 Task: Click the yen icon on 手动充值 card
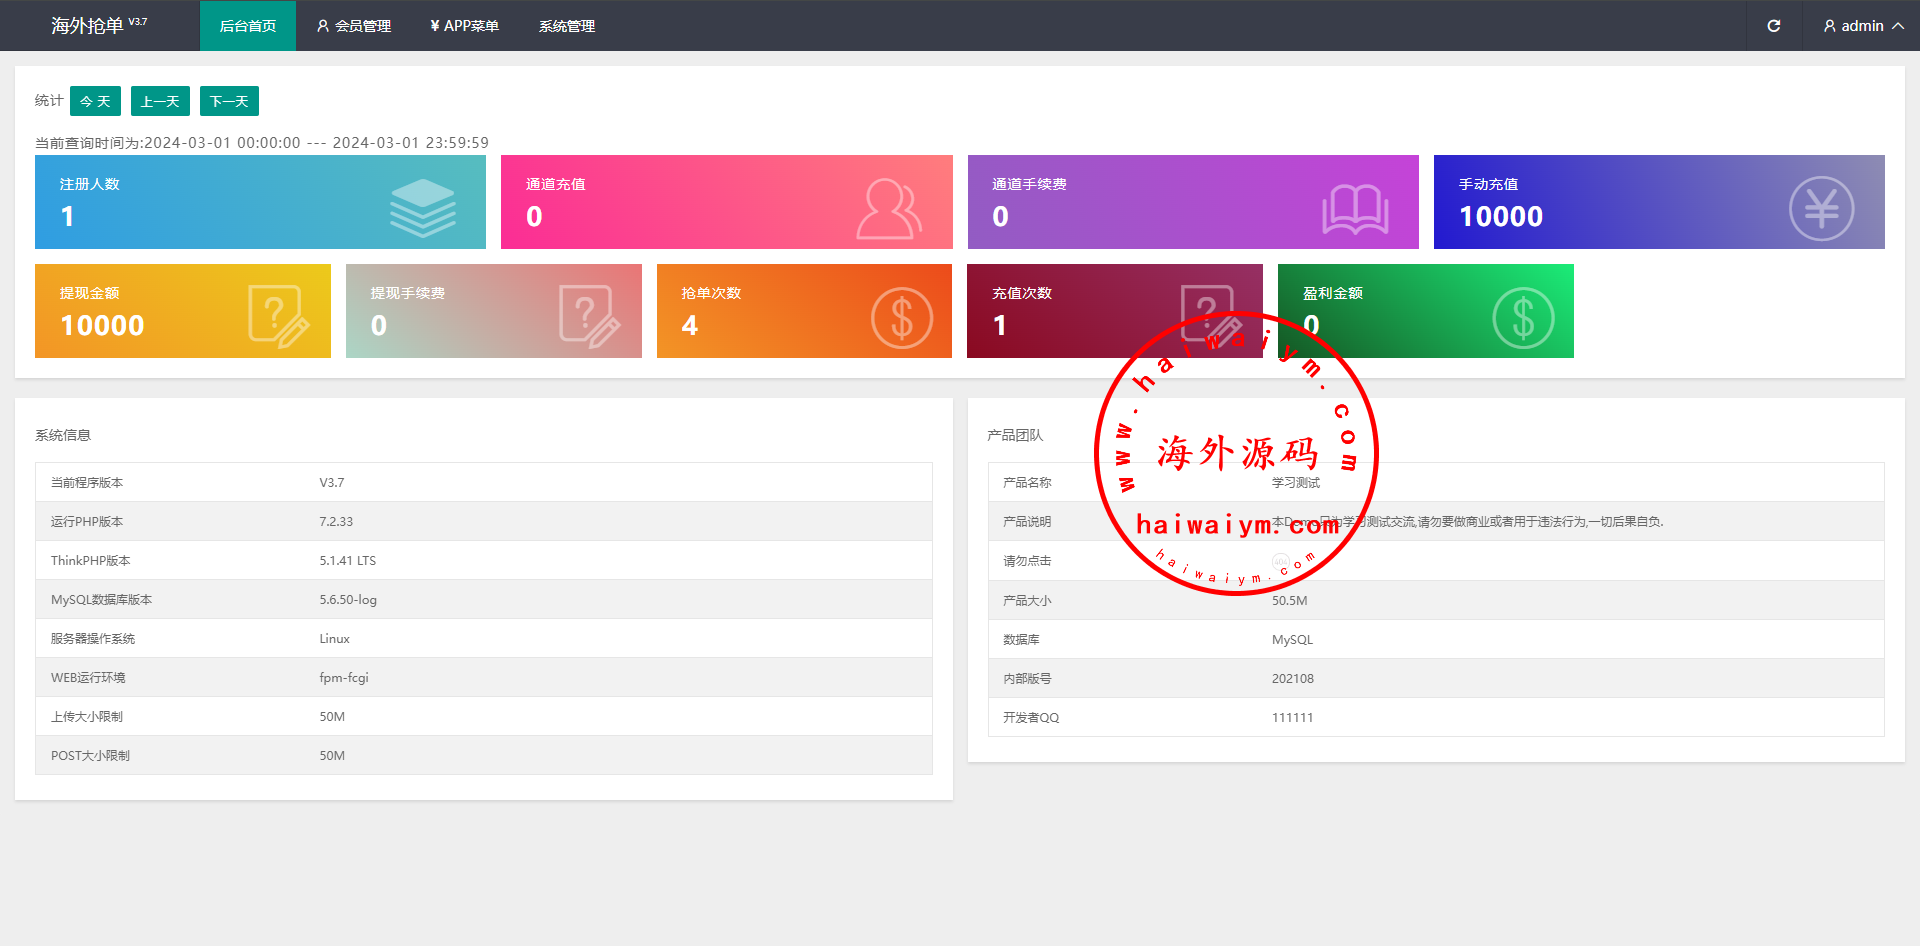[1820, 208]
